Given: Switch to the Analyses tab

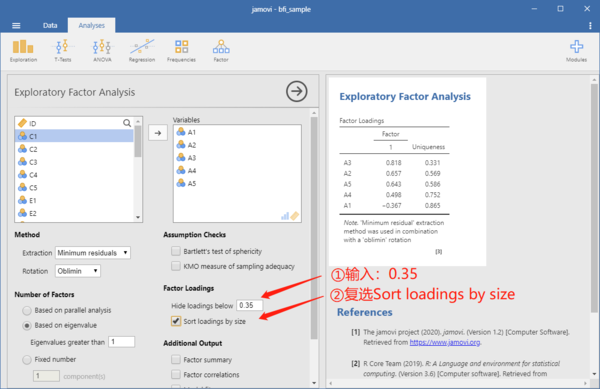Looking at the screenshot, I should click(91, 26).
